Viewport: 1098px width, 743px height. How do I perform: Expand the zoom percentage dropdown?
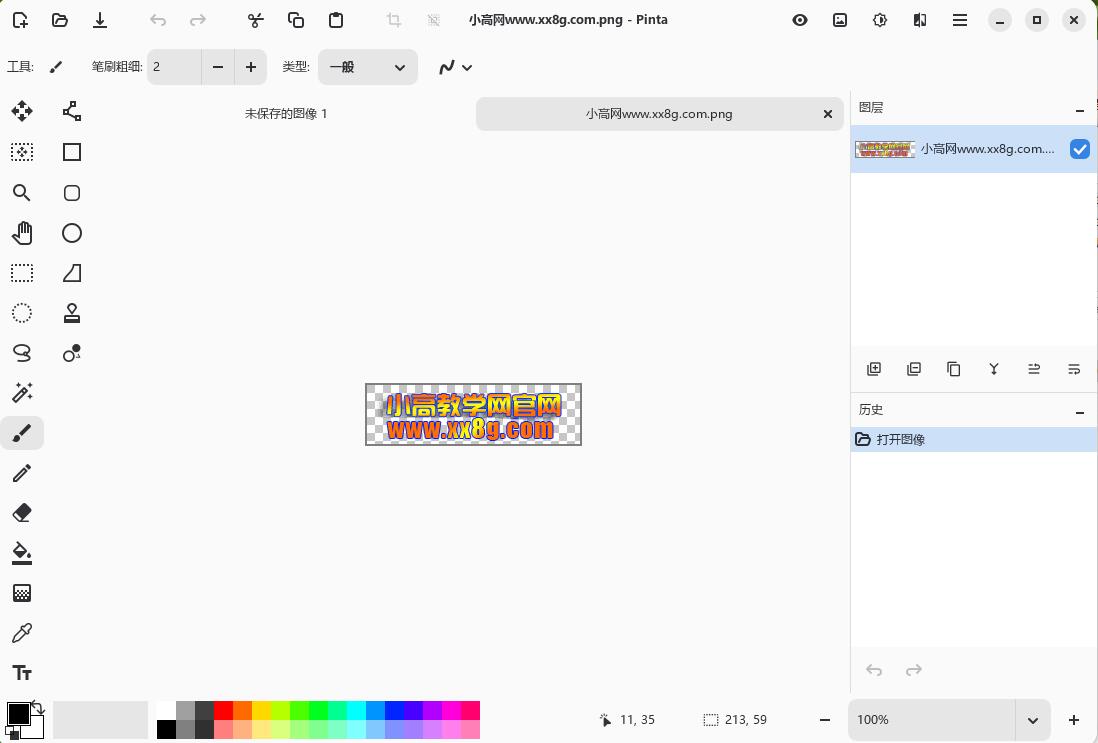[1032, 720]
